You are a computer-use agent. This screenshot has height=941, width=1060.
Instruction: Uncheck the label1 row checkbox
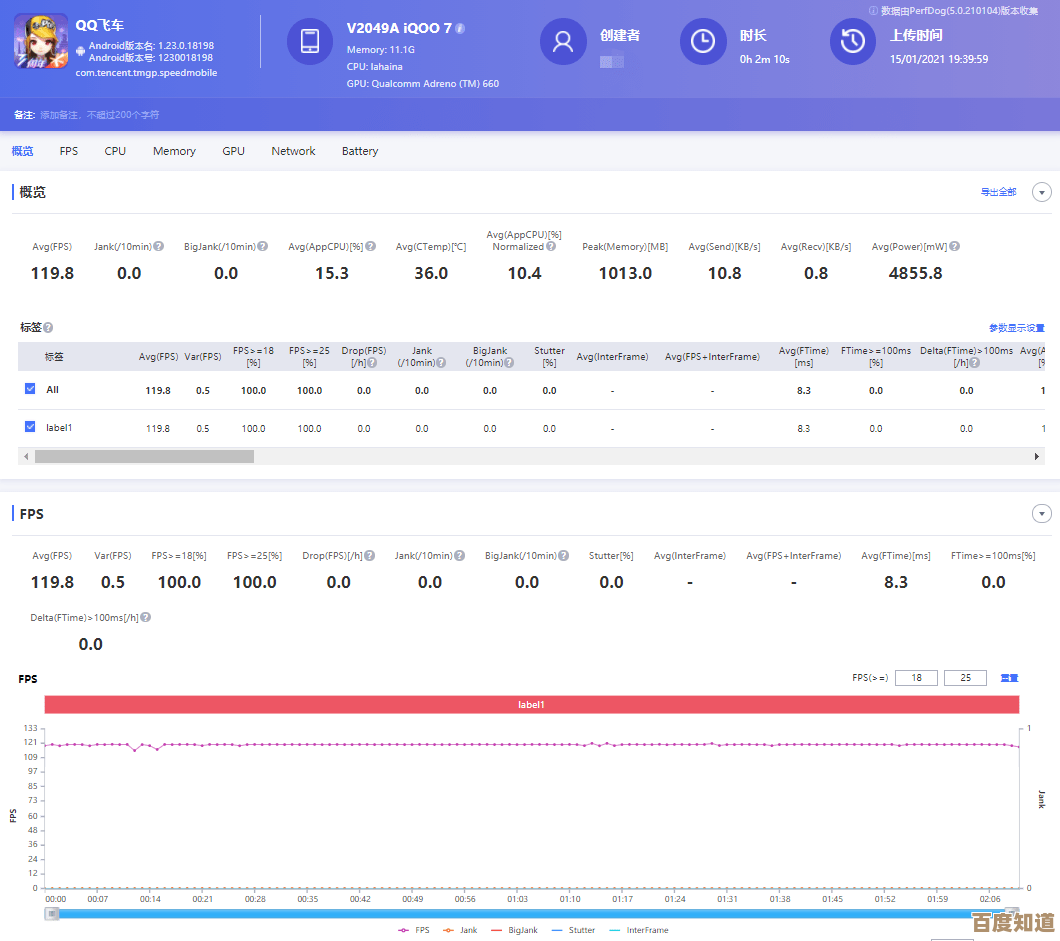30,427
